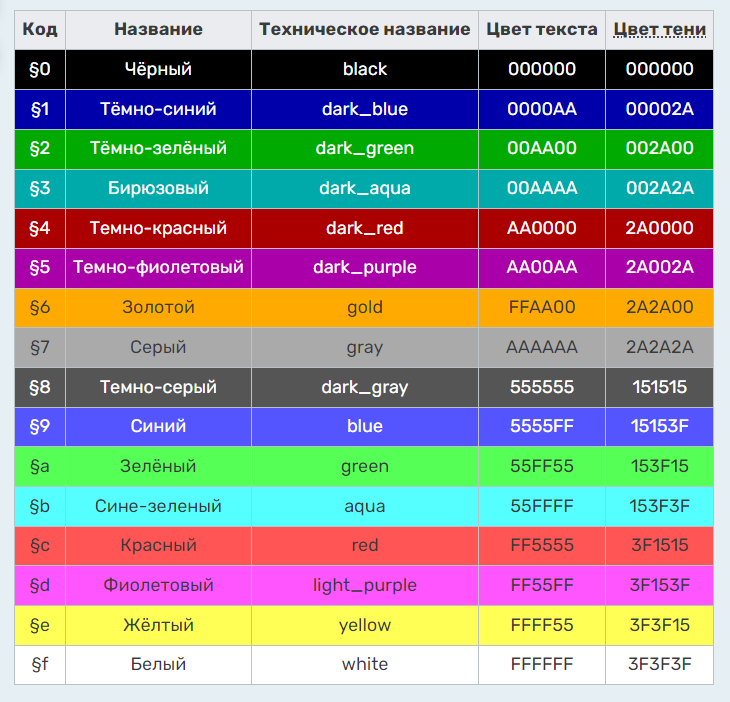Image resolution: width=730 pixels, height=702 pixels.
Task: Select the §a green code cell
Action: point(40,466)
